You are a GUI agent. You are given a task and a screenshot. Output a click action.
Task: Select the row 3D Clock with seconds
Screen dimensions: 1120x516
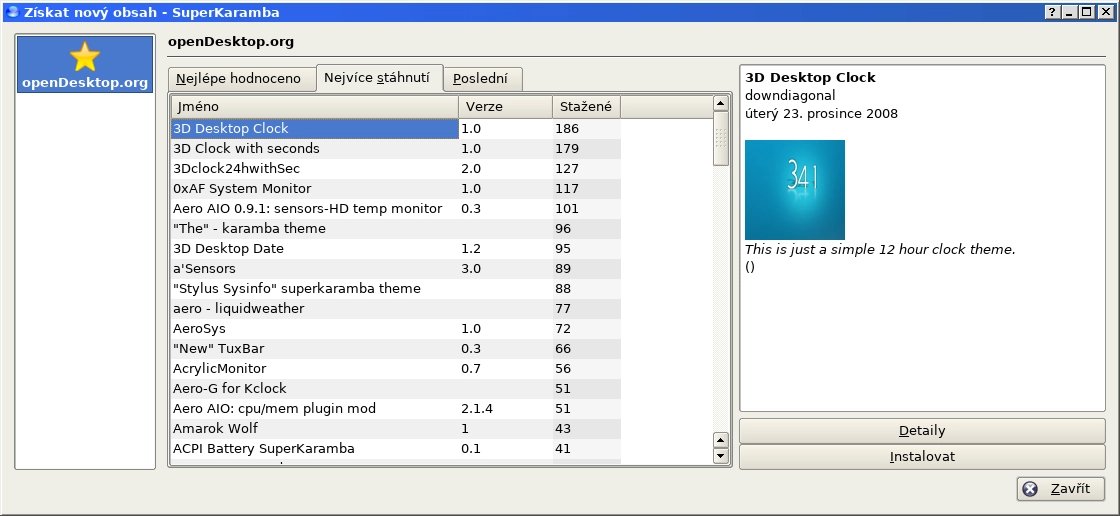click(x=396, y=149)
